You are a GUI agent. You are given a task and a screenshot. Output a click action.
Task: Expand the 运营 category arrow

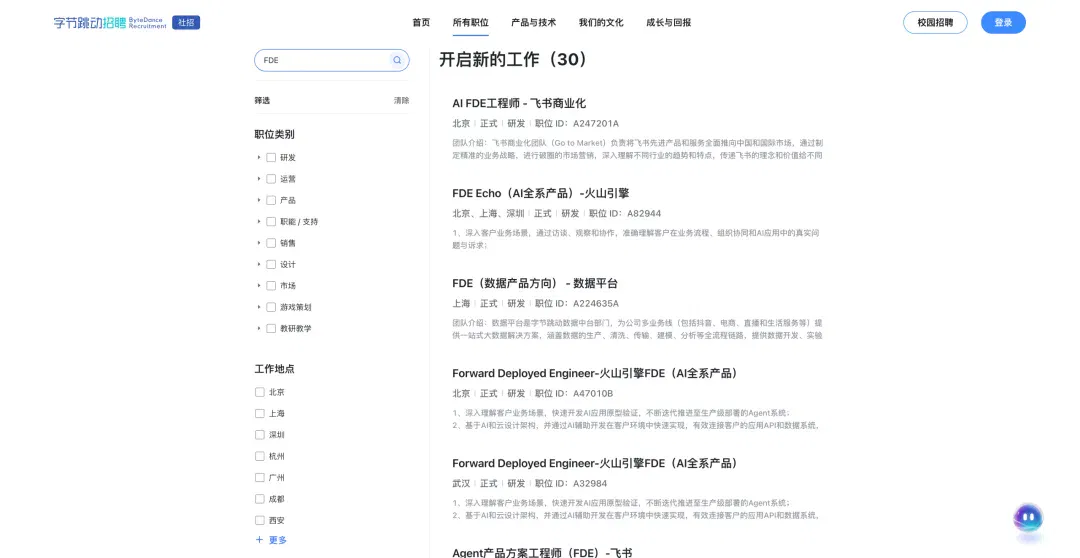[x=259, y=179]
